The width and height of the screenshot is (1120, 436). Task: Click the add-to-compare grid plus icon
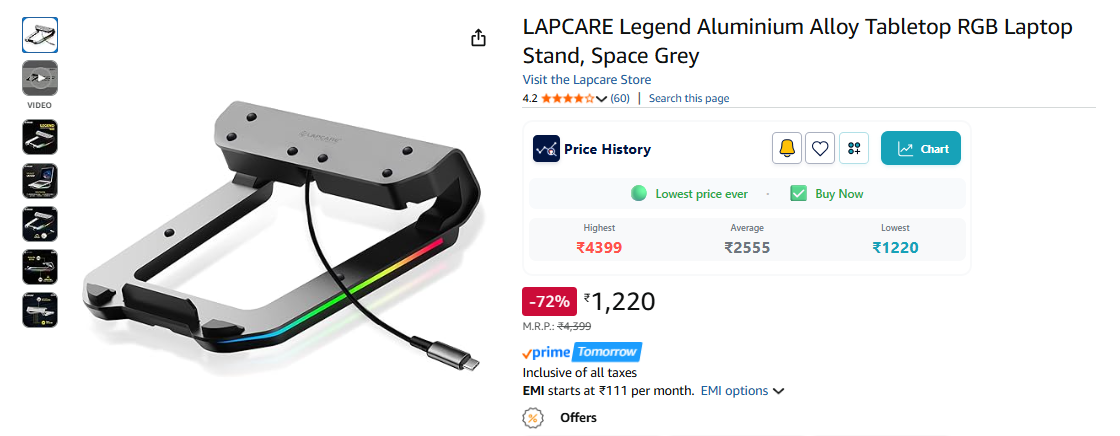point(853,149)
